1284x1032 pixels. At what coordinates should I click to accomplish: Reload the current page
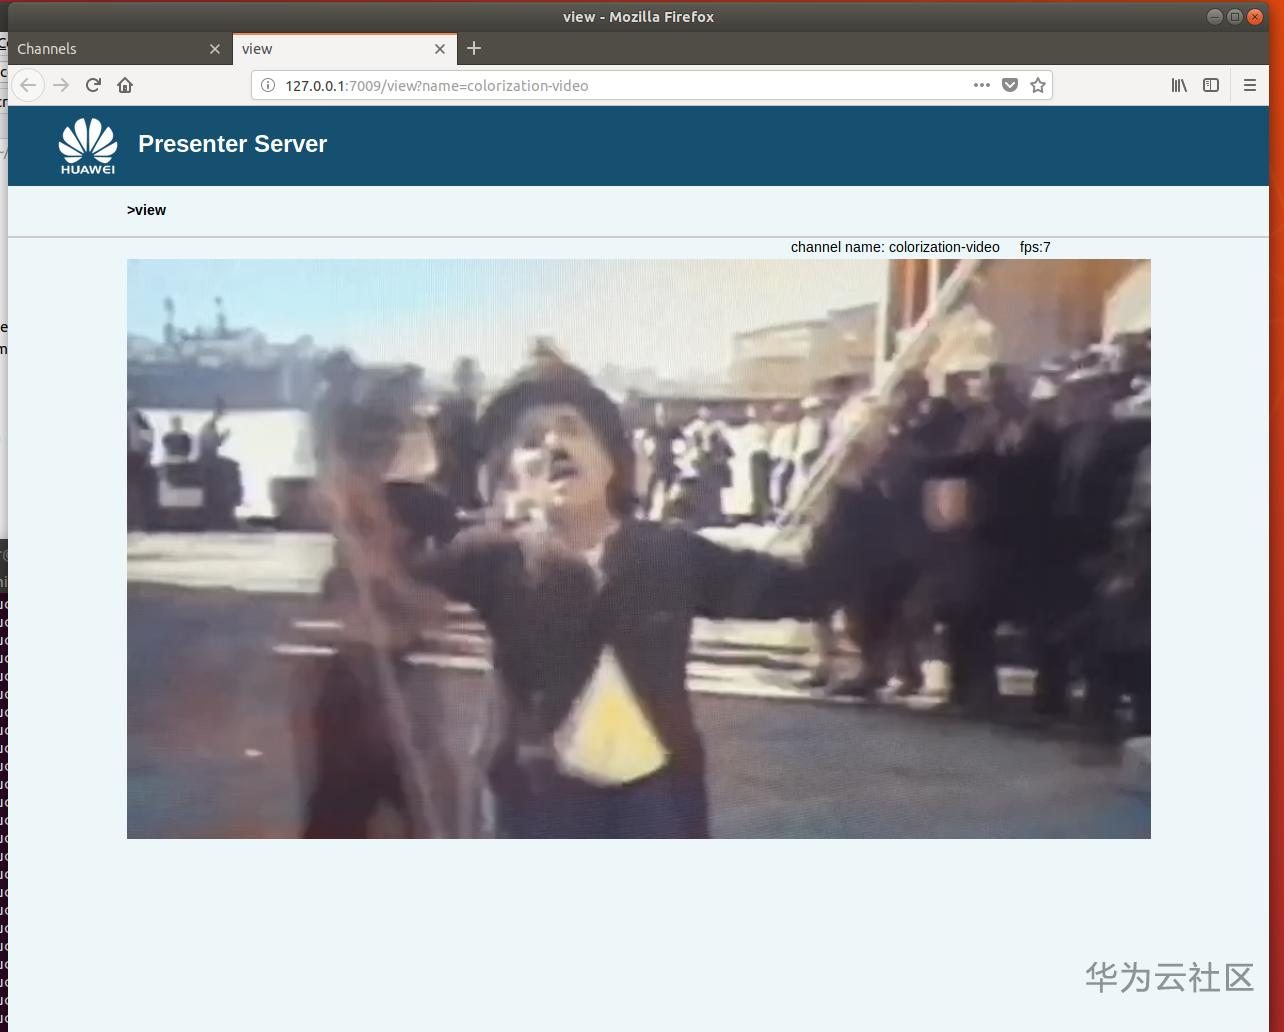coord(93,85)
